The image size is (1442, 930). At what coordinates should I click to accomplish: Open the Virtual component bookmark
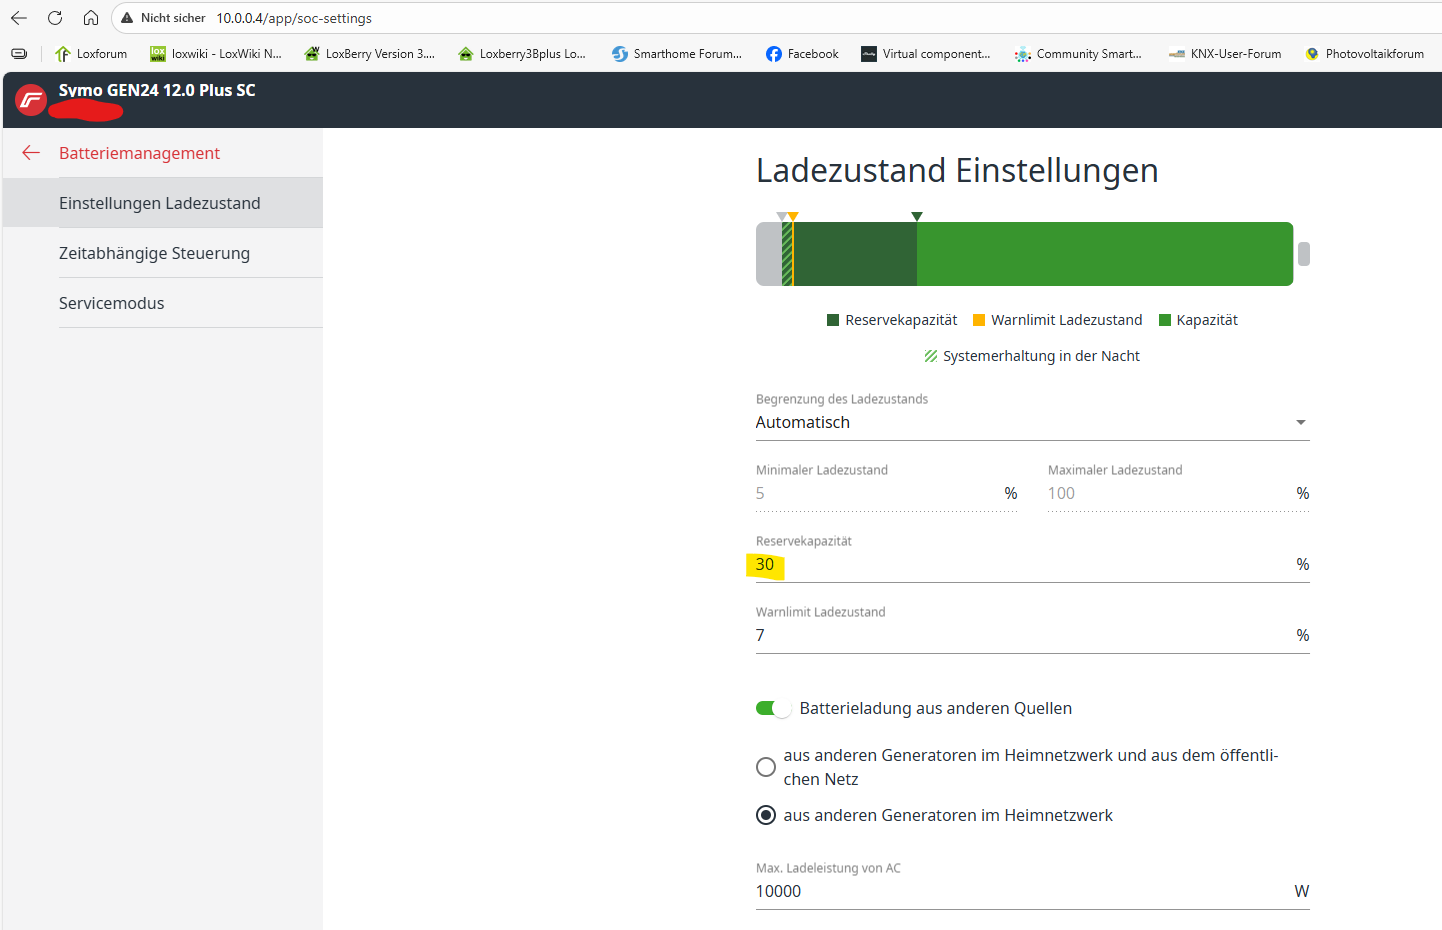coord(926,54)
